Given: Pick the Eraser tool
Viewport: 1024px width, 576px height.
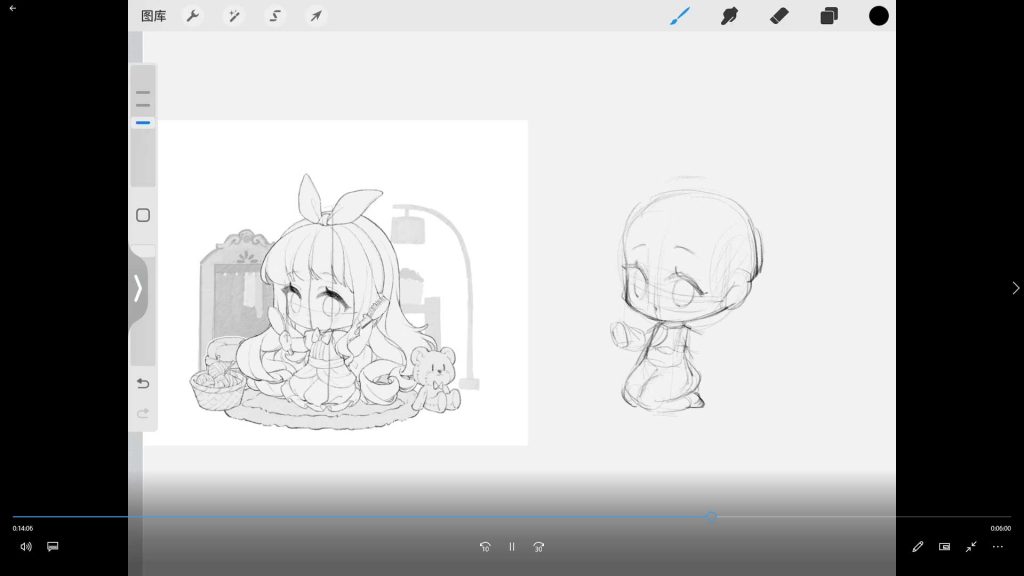Looking at the screenshot, I should pos(779,16).
